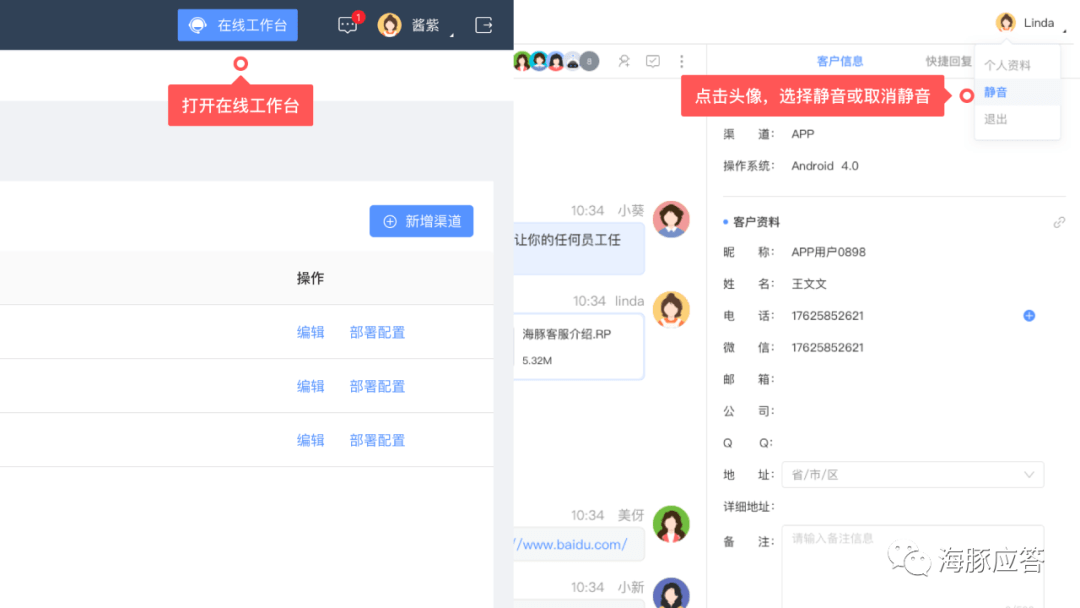The image size is (1080, 608).
Task: Click the phone value 17625852621 beside 电话
Action: click(x=827, y=315)
